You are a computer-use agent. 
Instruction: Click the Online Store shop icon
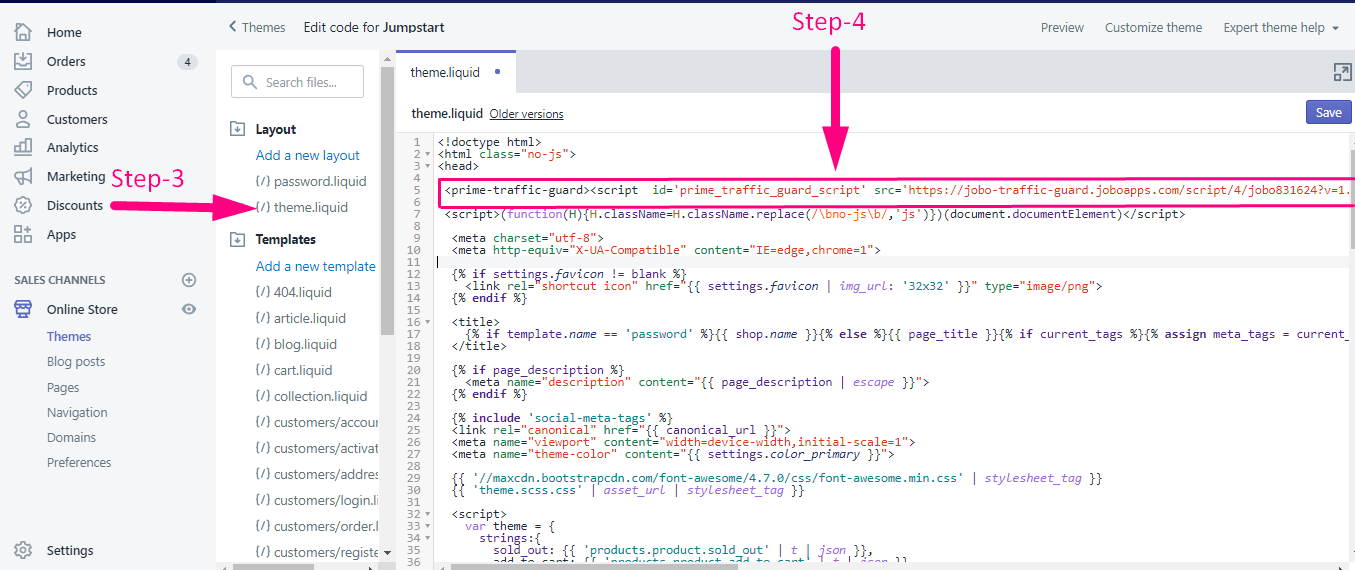(23, 309)
